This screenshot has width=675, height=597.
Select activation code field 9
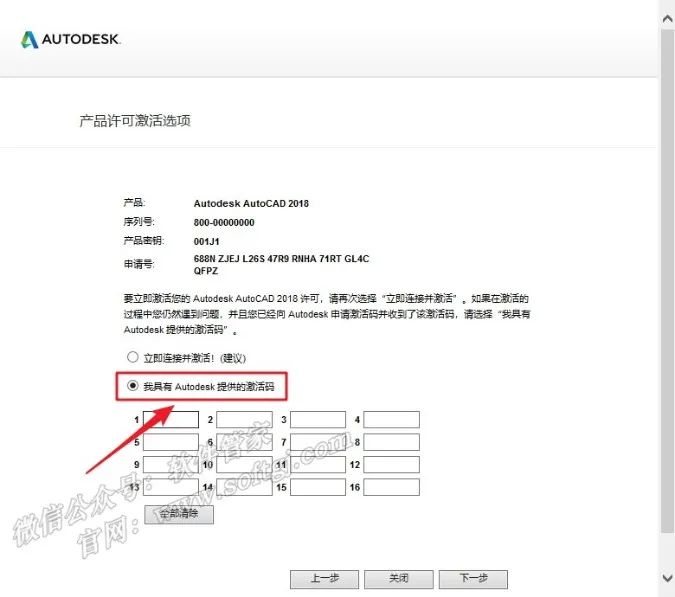(x=171, y=465)
